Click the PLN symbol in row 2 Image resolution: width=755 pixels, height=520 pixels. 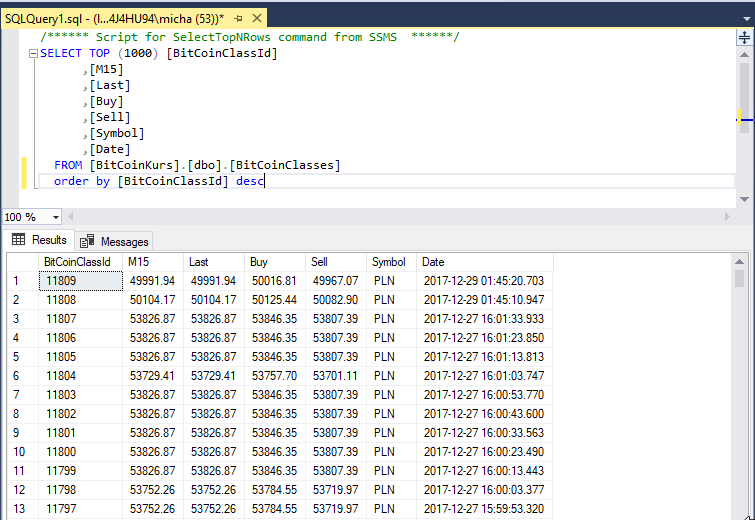(x=391, y=299)
